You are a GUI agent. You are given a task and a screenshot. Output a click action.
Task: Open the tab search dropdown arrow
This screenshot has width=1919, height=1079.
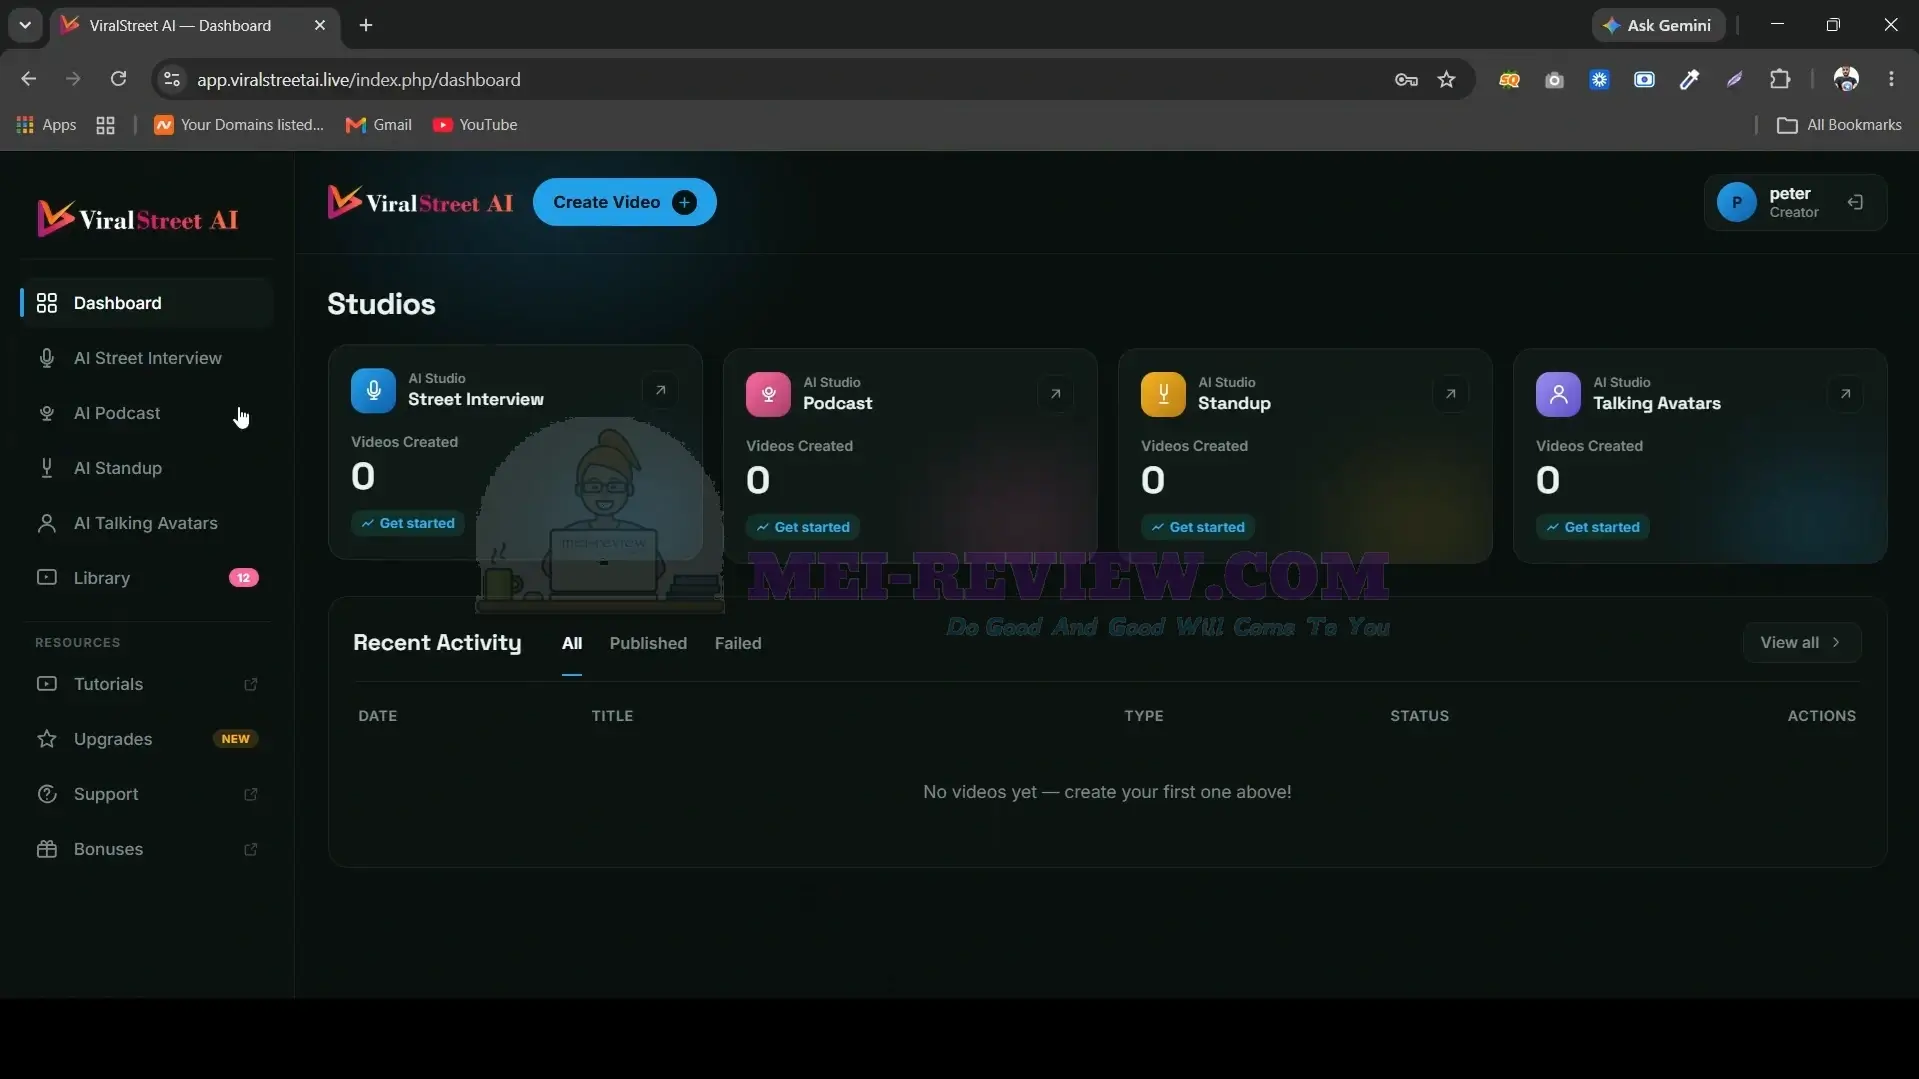[25, 25]
